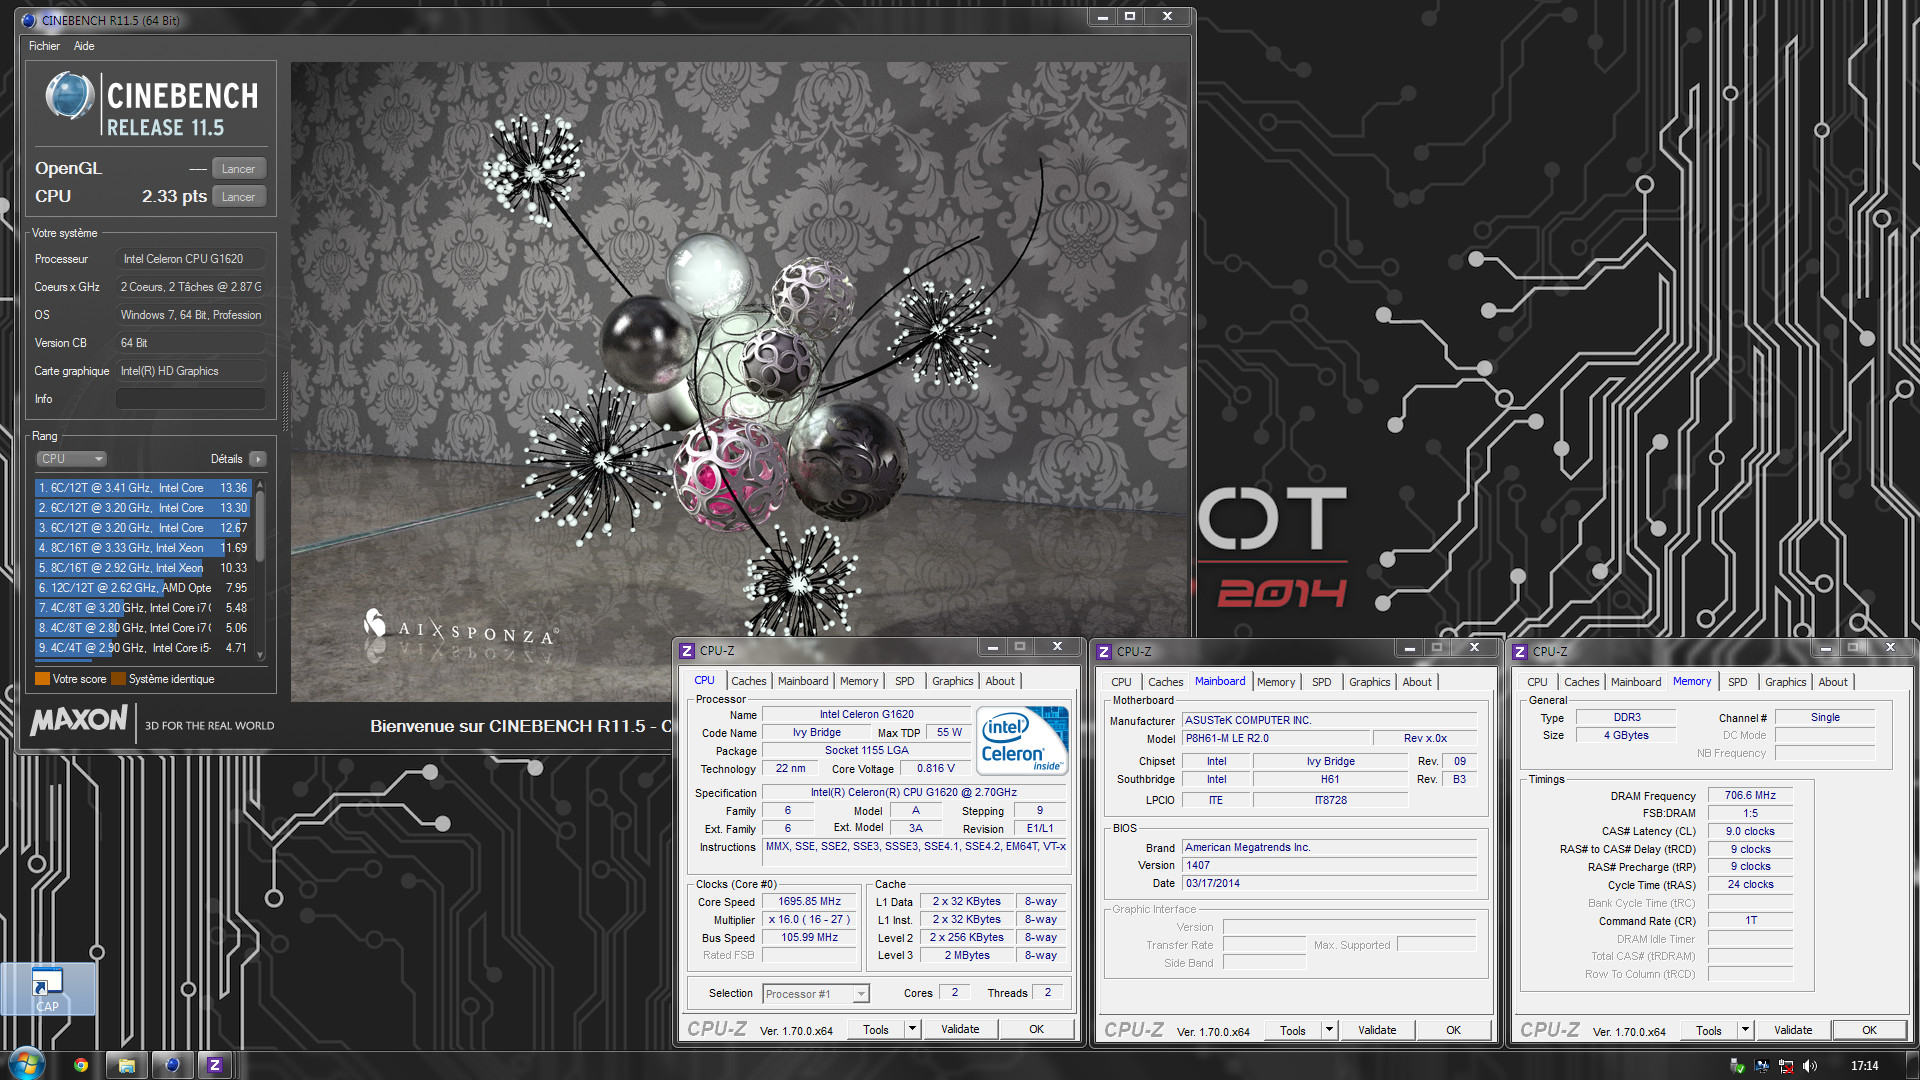The width and height of the screenshot is (1920, 1080).
Task: Click the Core Speed value 1695.85 MHz
Action: [x=810, y=902]
